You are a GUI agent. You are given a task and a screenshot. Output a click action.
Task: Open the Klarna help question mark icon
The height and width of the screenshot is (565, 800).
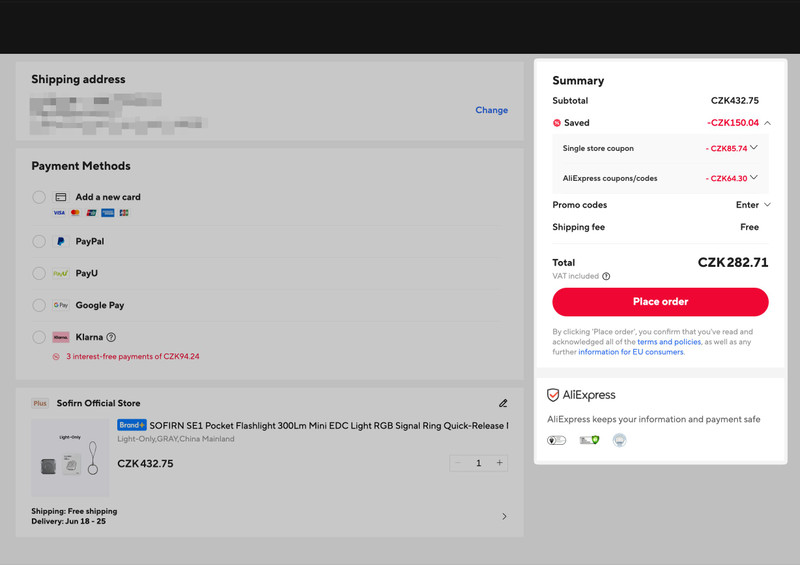tap(111, 337)
